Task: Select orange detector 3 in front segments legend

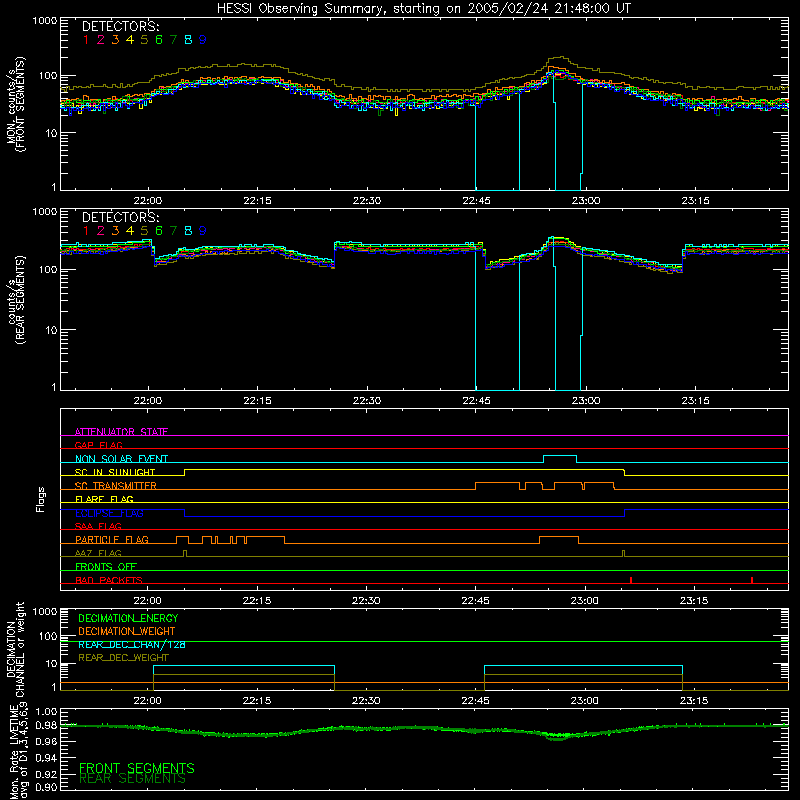Action: click(115, 40)
